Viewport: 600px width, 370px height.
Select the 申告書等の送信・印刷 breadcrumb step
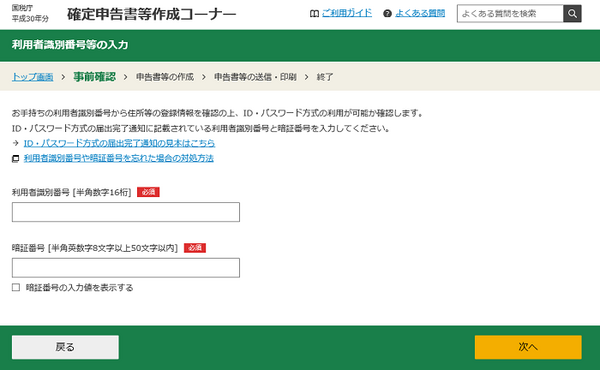click(x=255, y=77)
